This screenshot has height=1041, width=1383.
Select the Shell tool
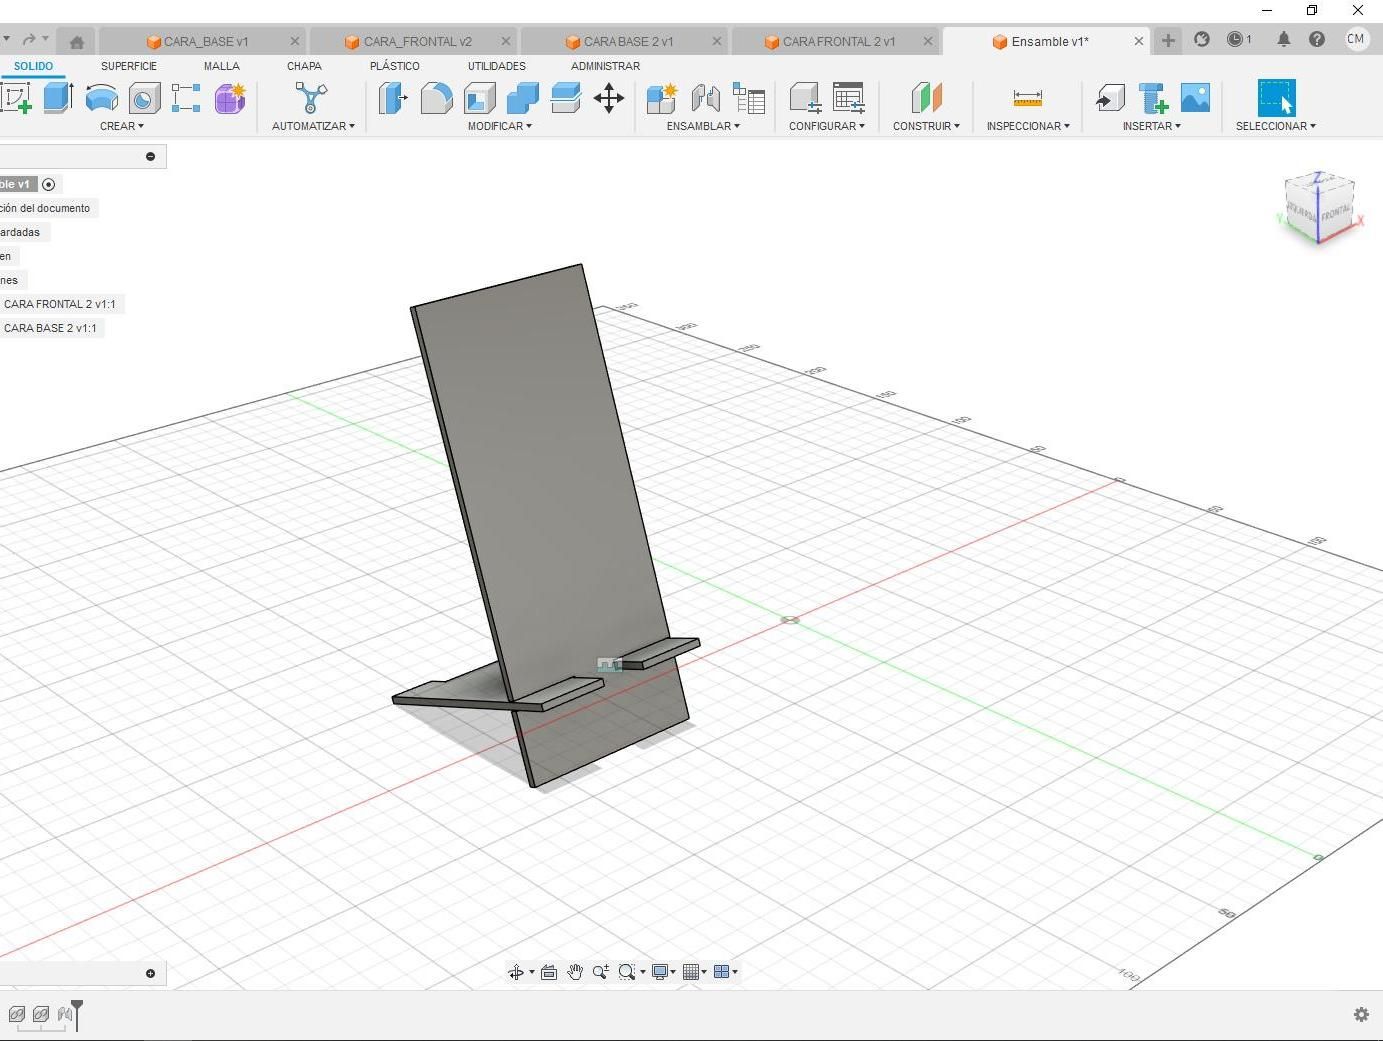click(479, 98)
